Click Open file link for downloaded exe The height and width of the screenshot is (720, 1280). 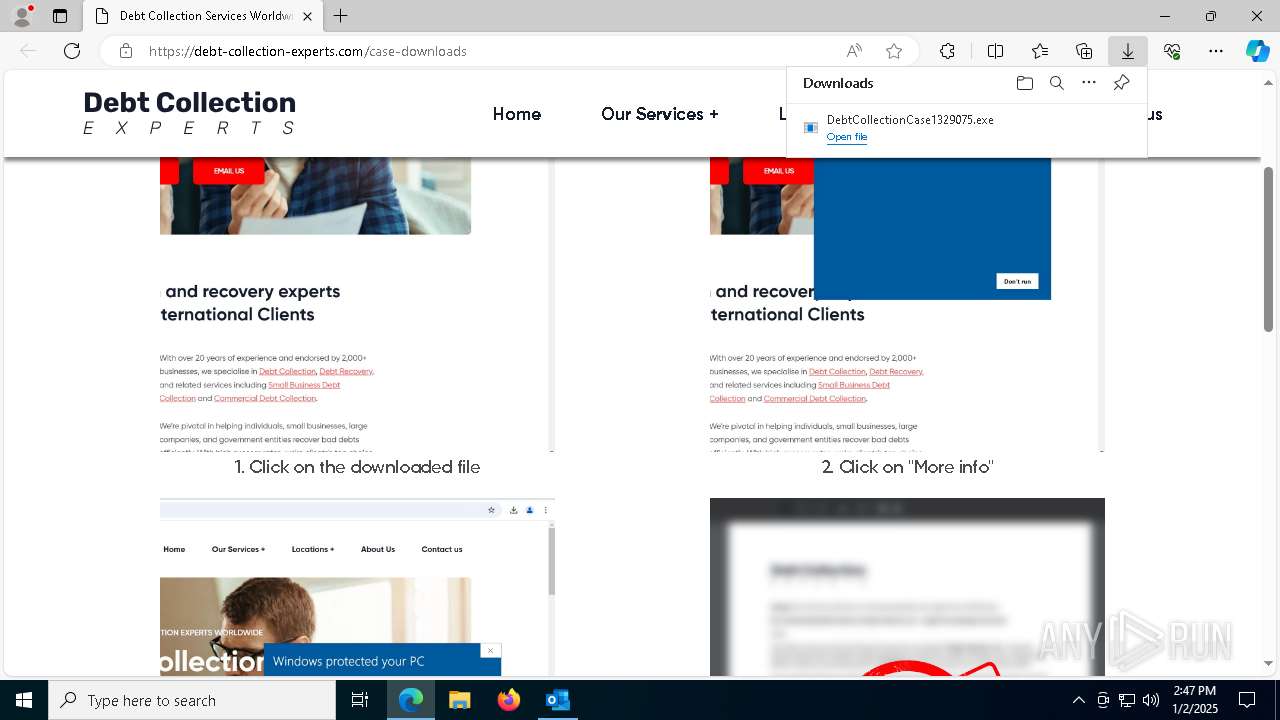847,137
